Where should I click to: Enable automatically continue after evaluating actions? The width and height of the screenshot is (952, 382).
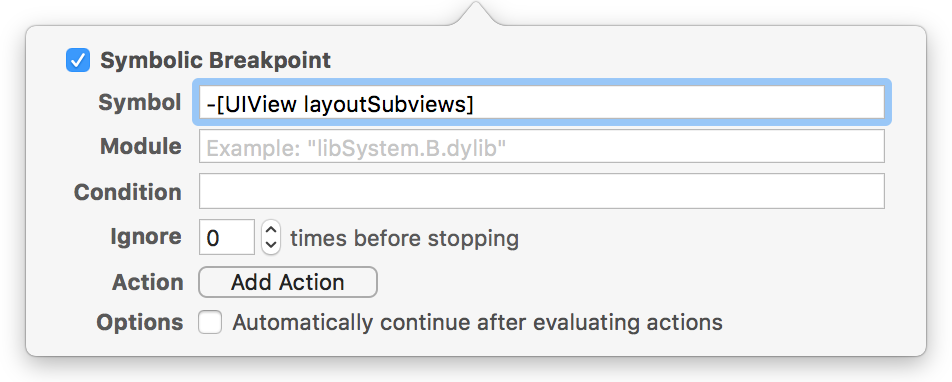pos(210,322)
